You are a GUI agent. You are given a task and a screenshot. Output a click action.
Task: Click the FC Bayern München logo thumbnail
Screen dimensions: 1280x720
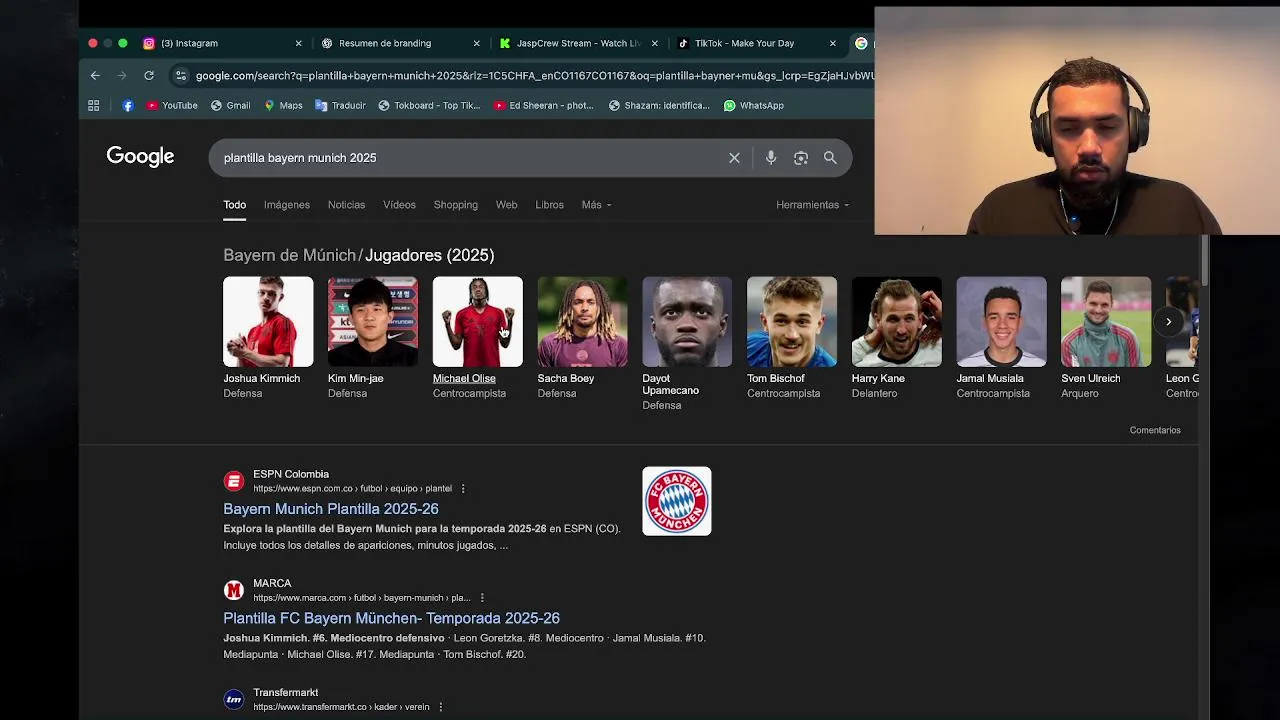(x=677, y=501)
